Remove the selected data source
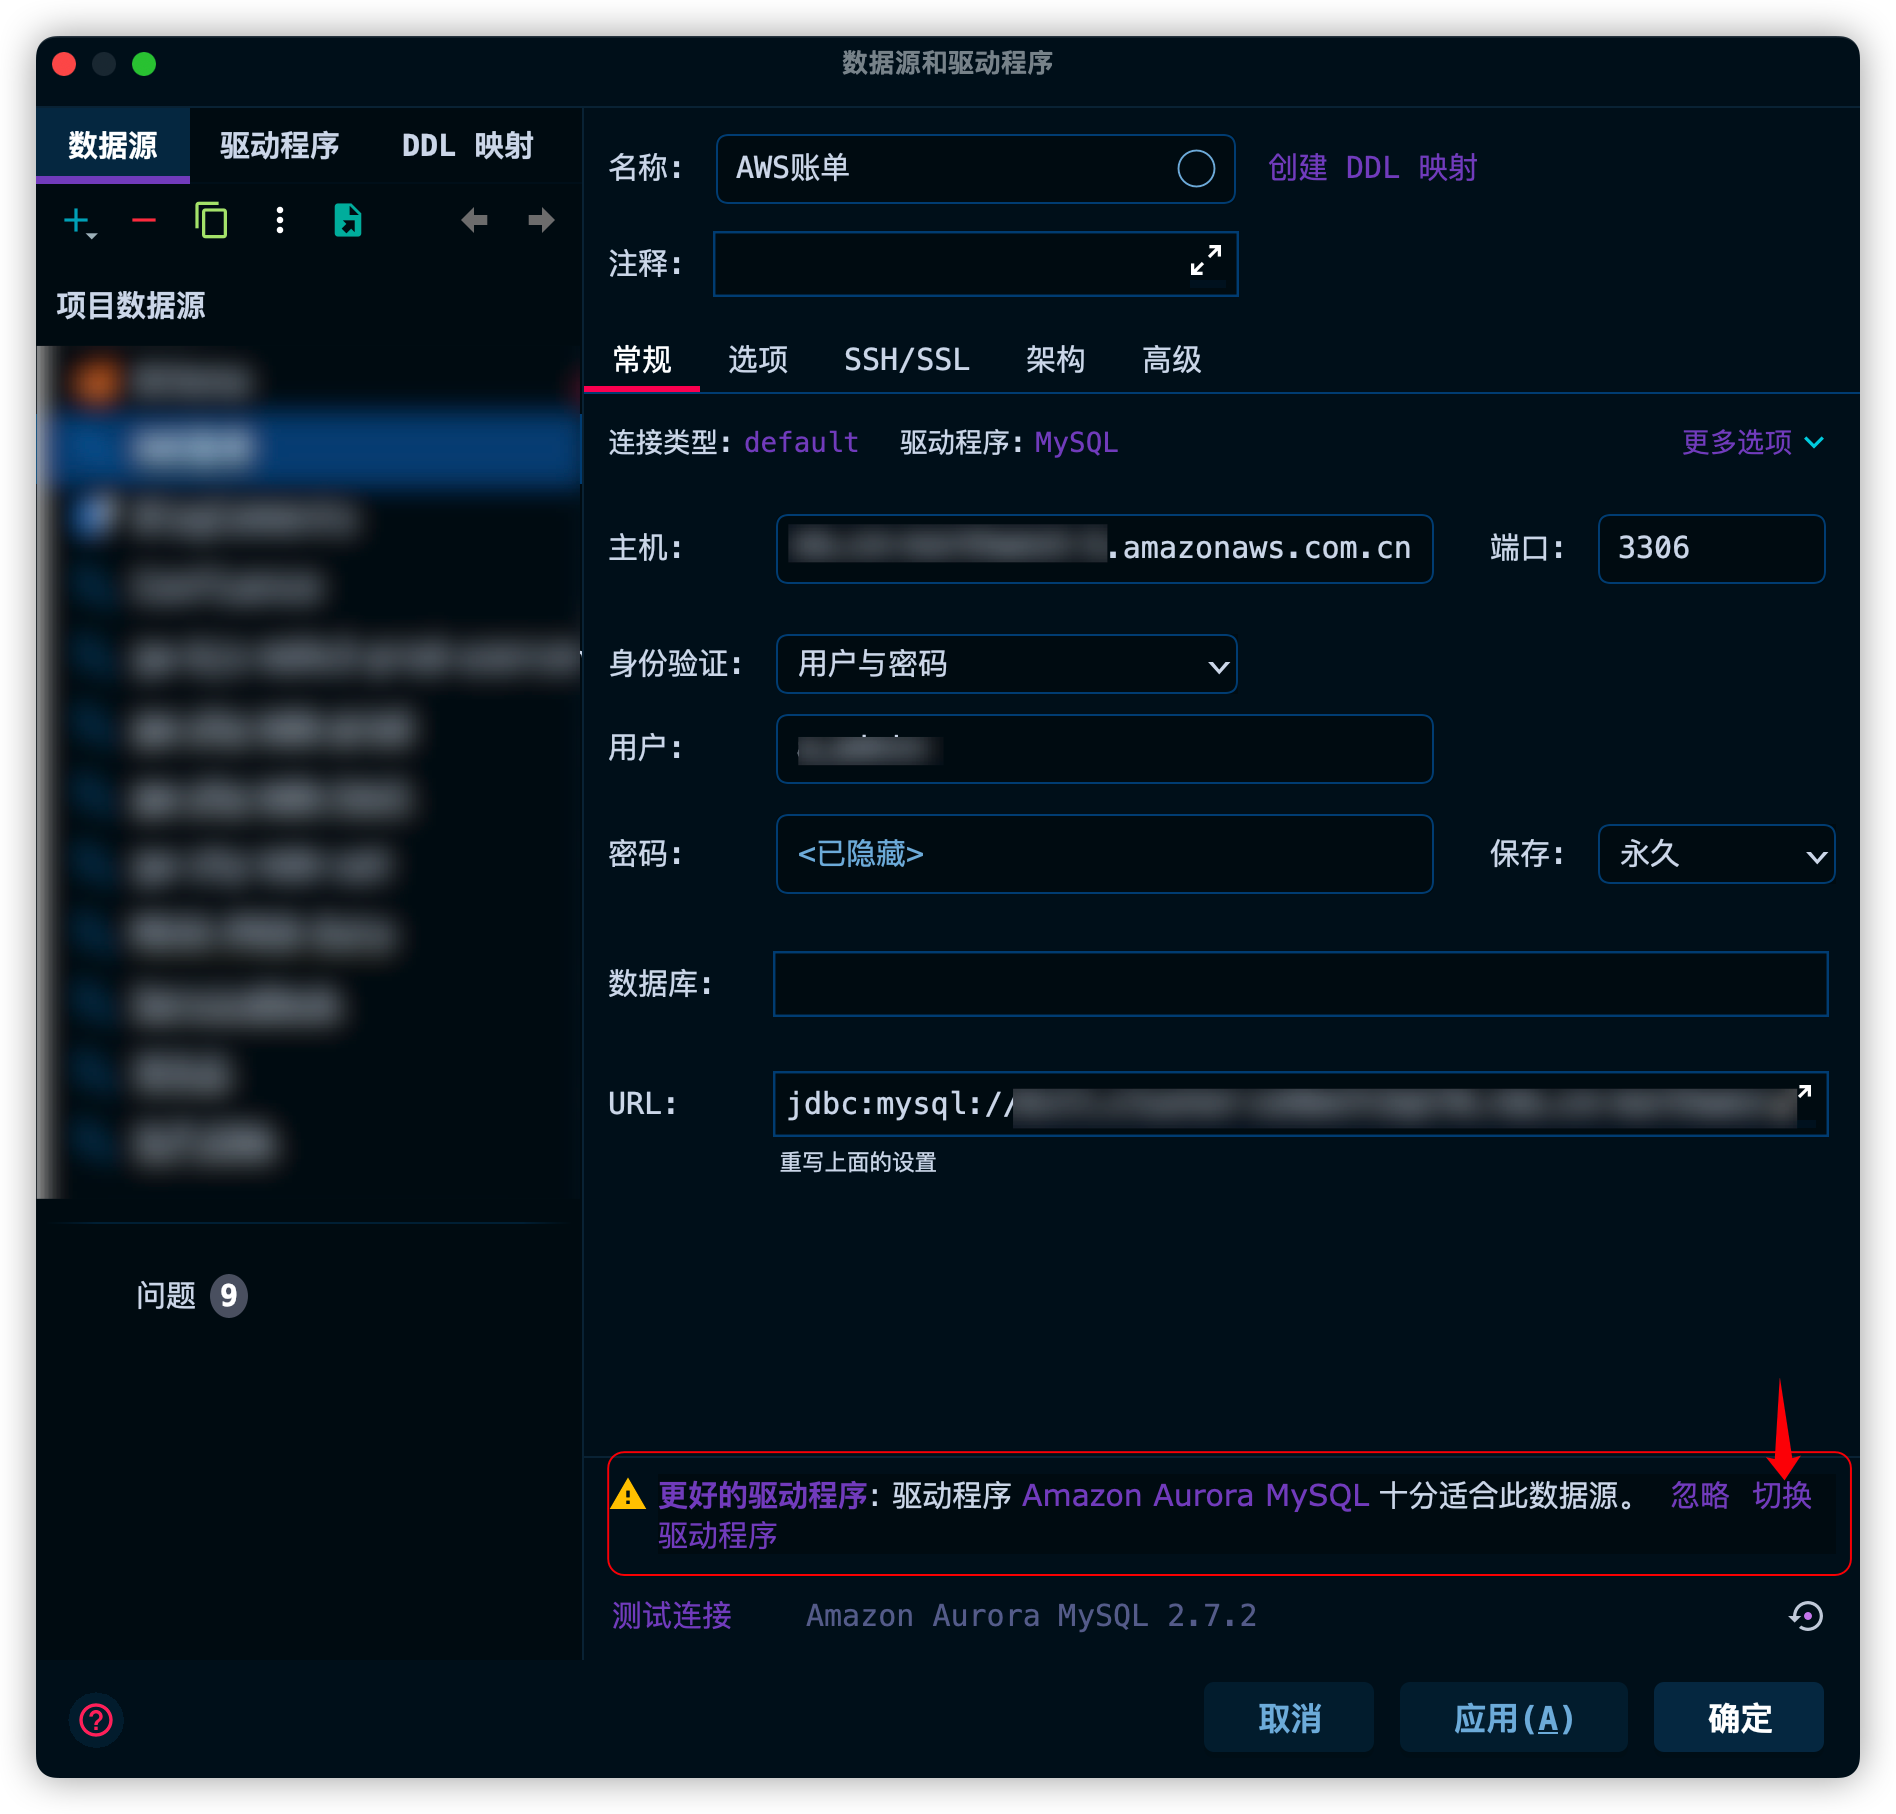This screenshot has height=1814, width=1896. (143, 220)
